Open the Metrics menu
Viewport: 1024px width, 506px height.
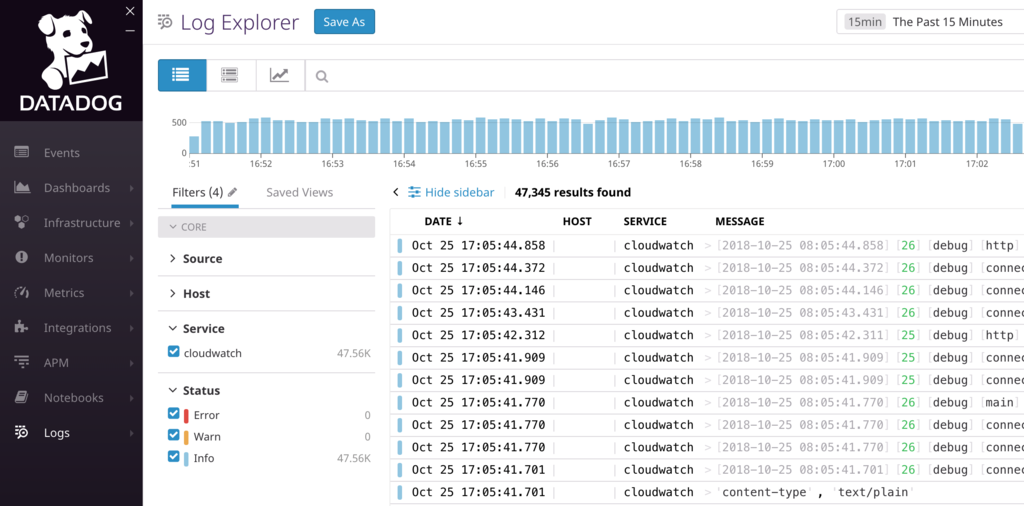click(x=63, y=293)
